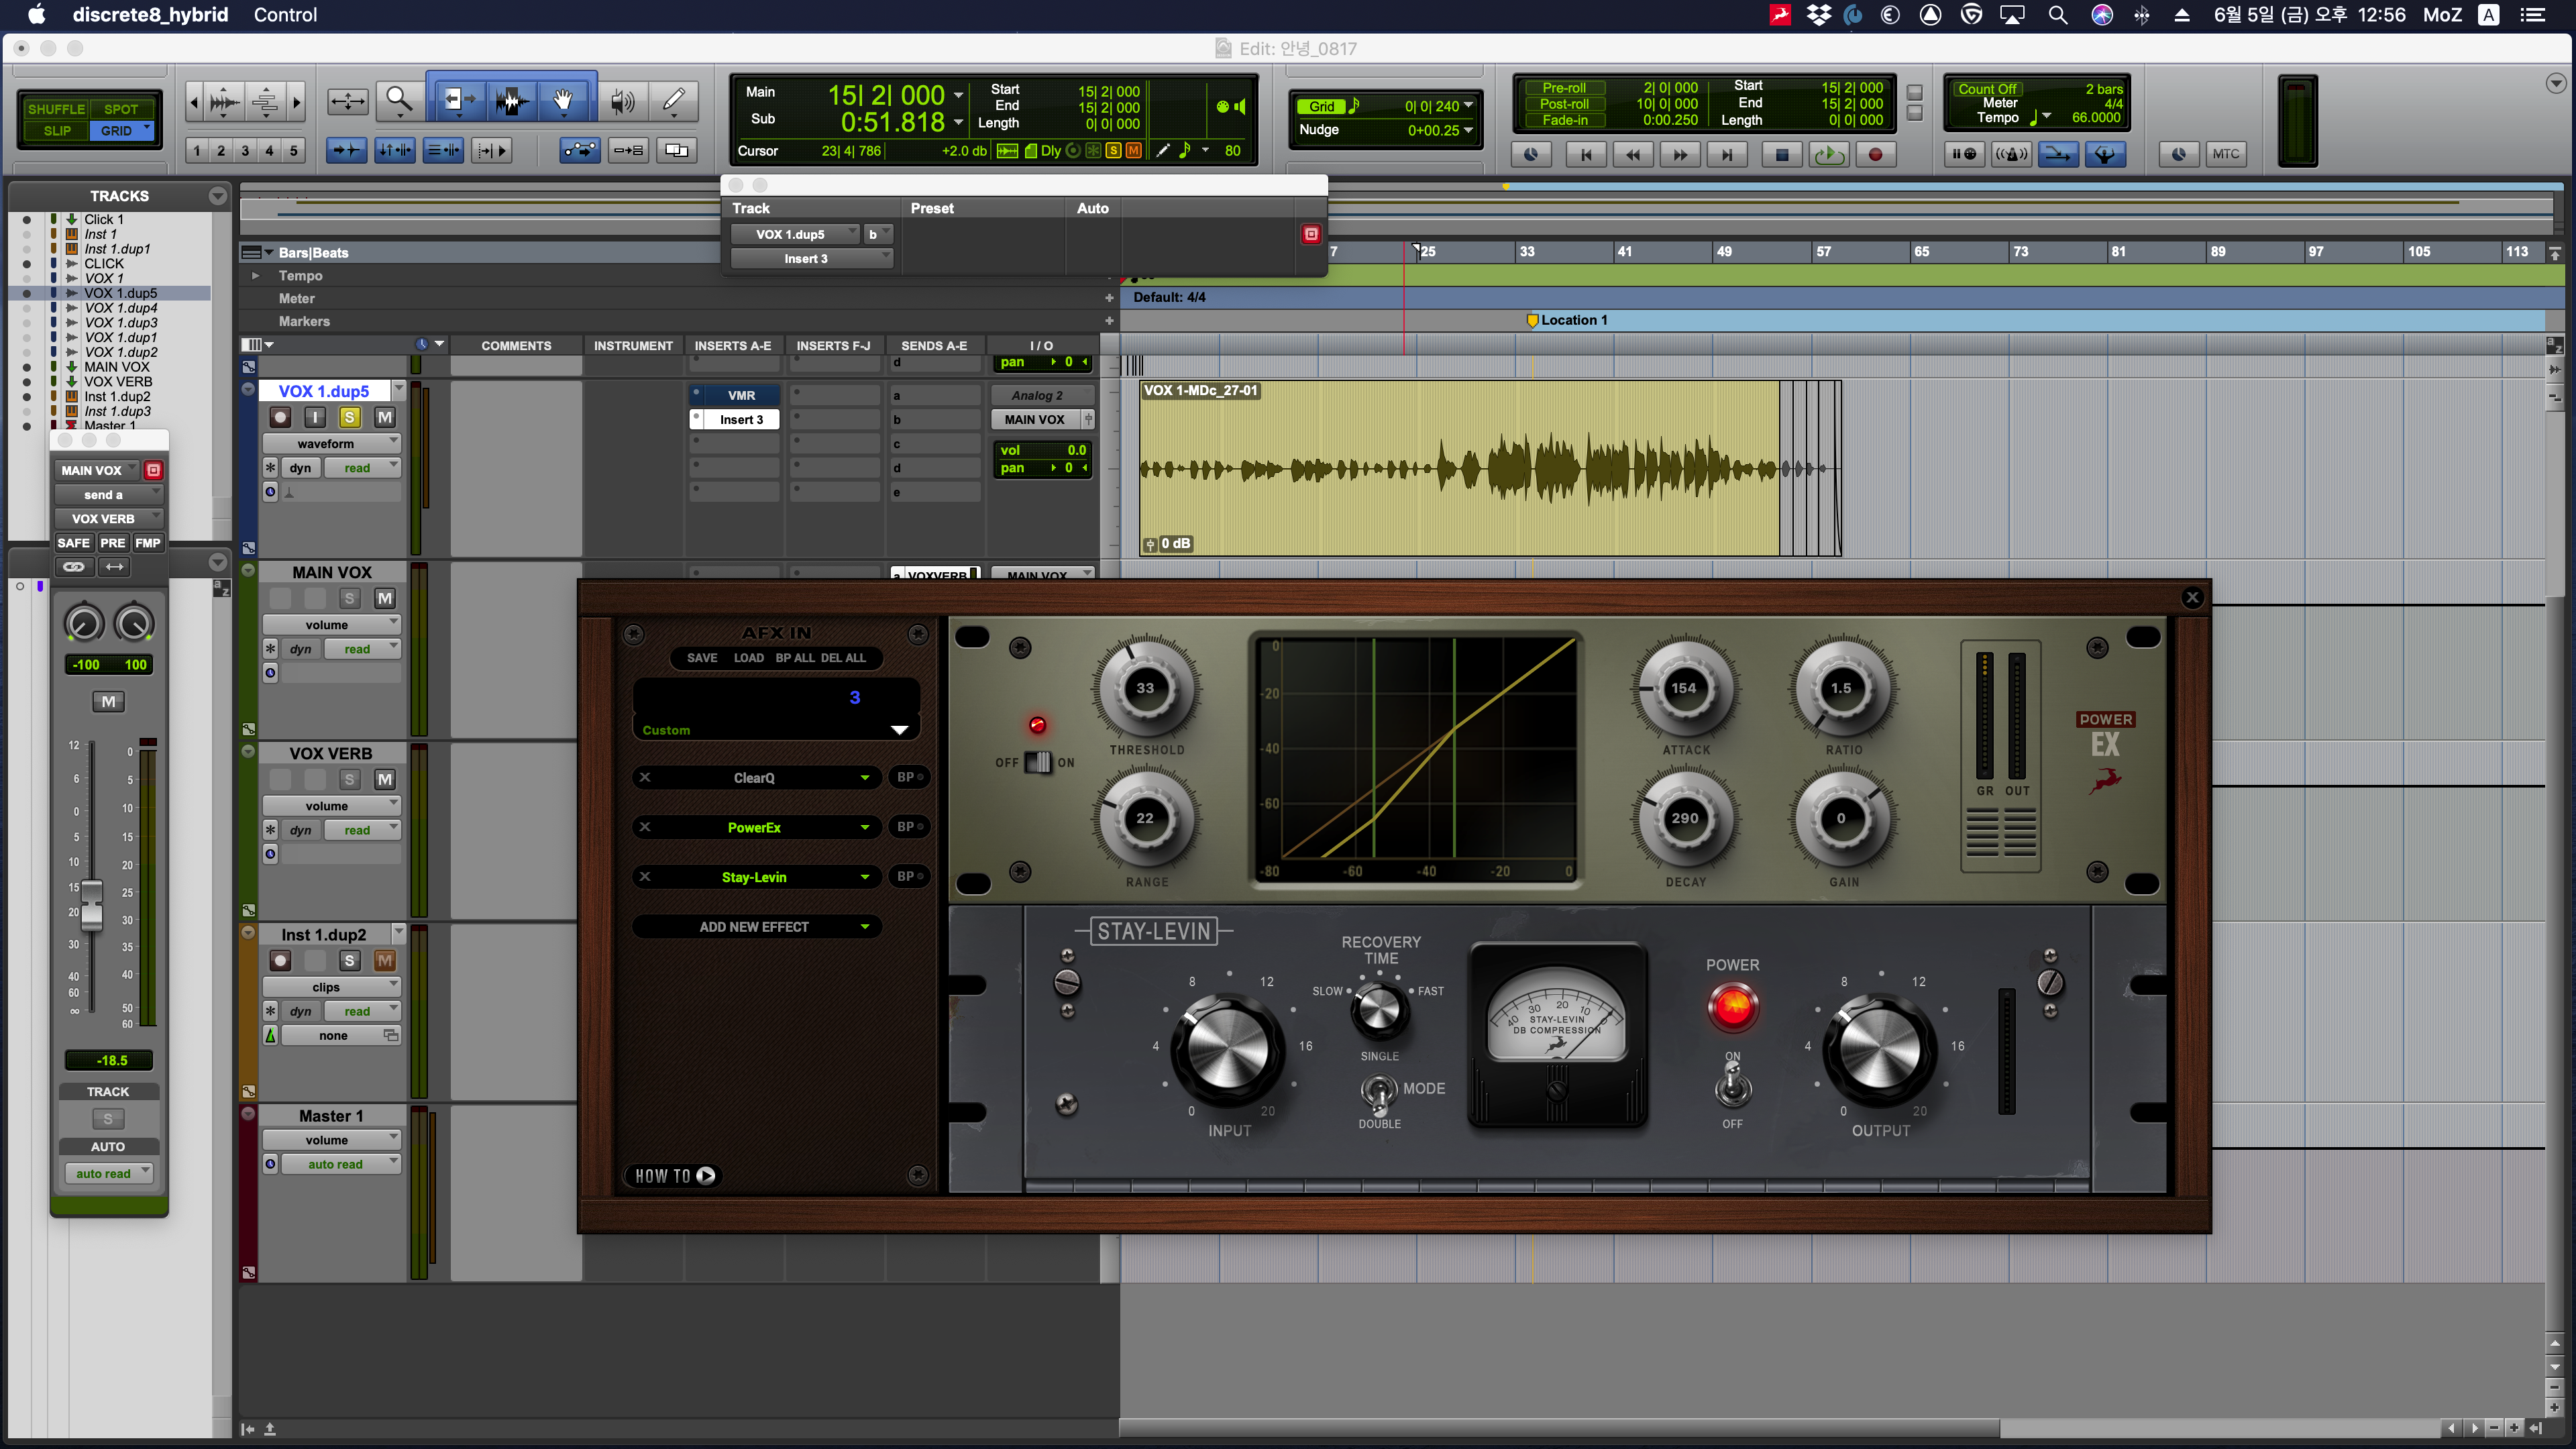Remove the ClearQ effect with its X

point(645,777)
